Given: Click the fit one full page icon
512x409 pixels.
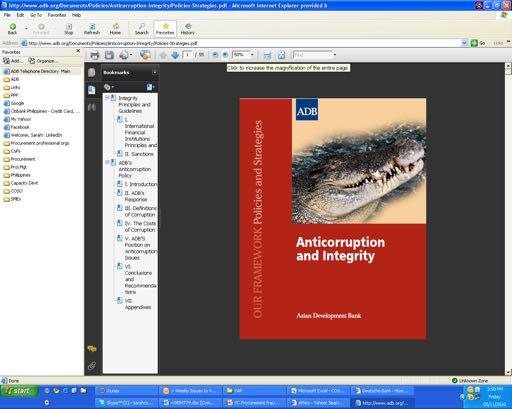Looking at the screenshot, I should 281,55.
